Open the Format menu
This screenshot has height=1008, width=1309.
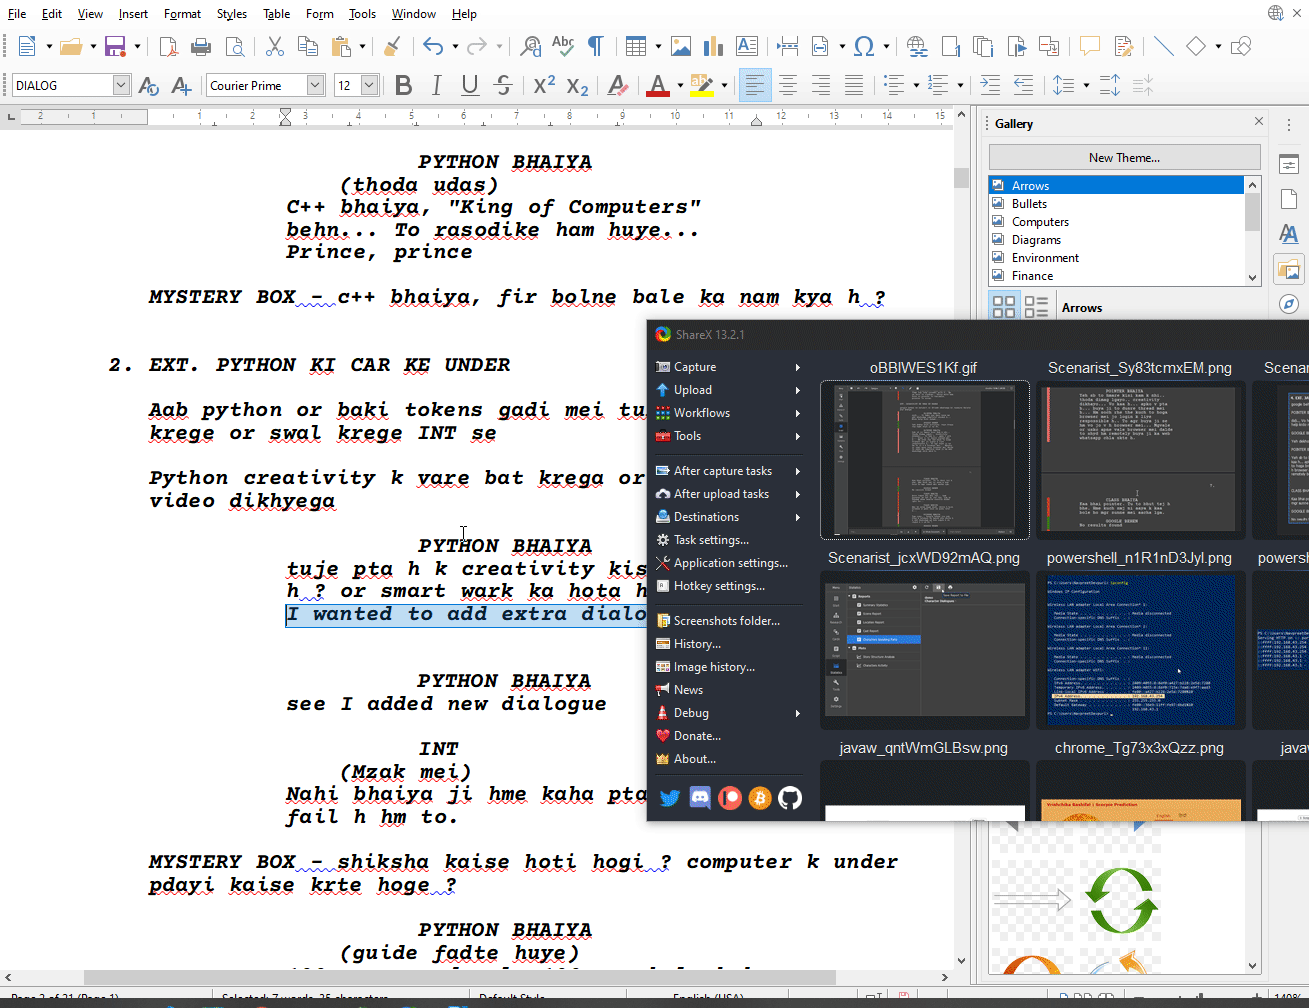[x=182, y=14]
